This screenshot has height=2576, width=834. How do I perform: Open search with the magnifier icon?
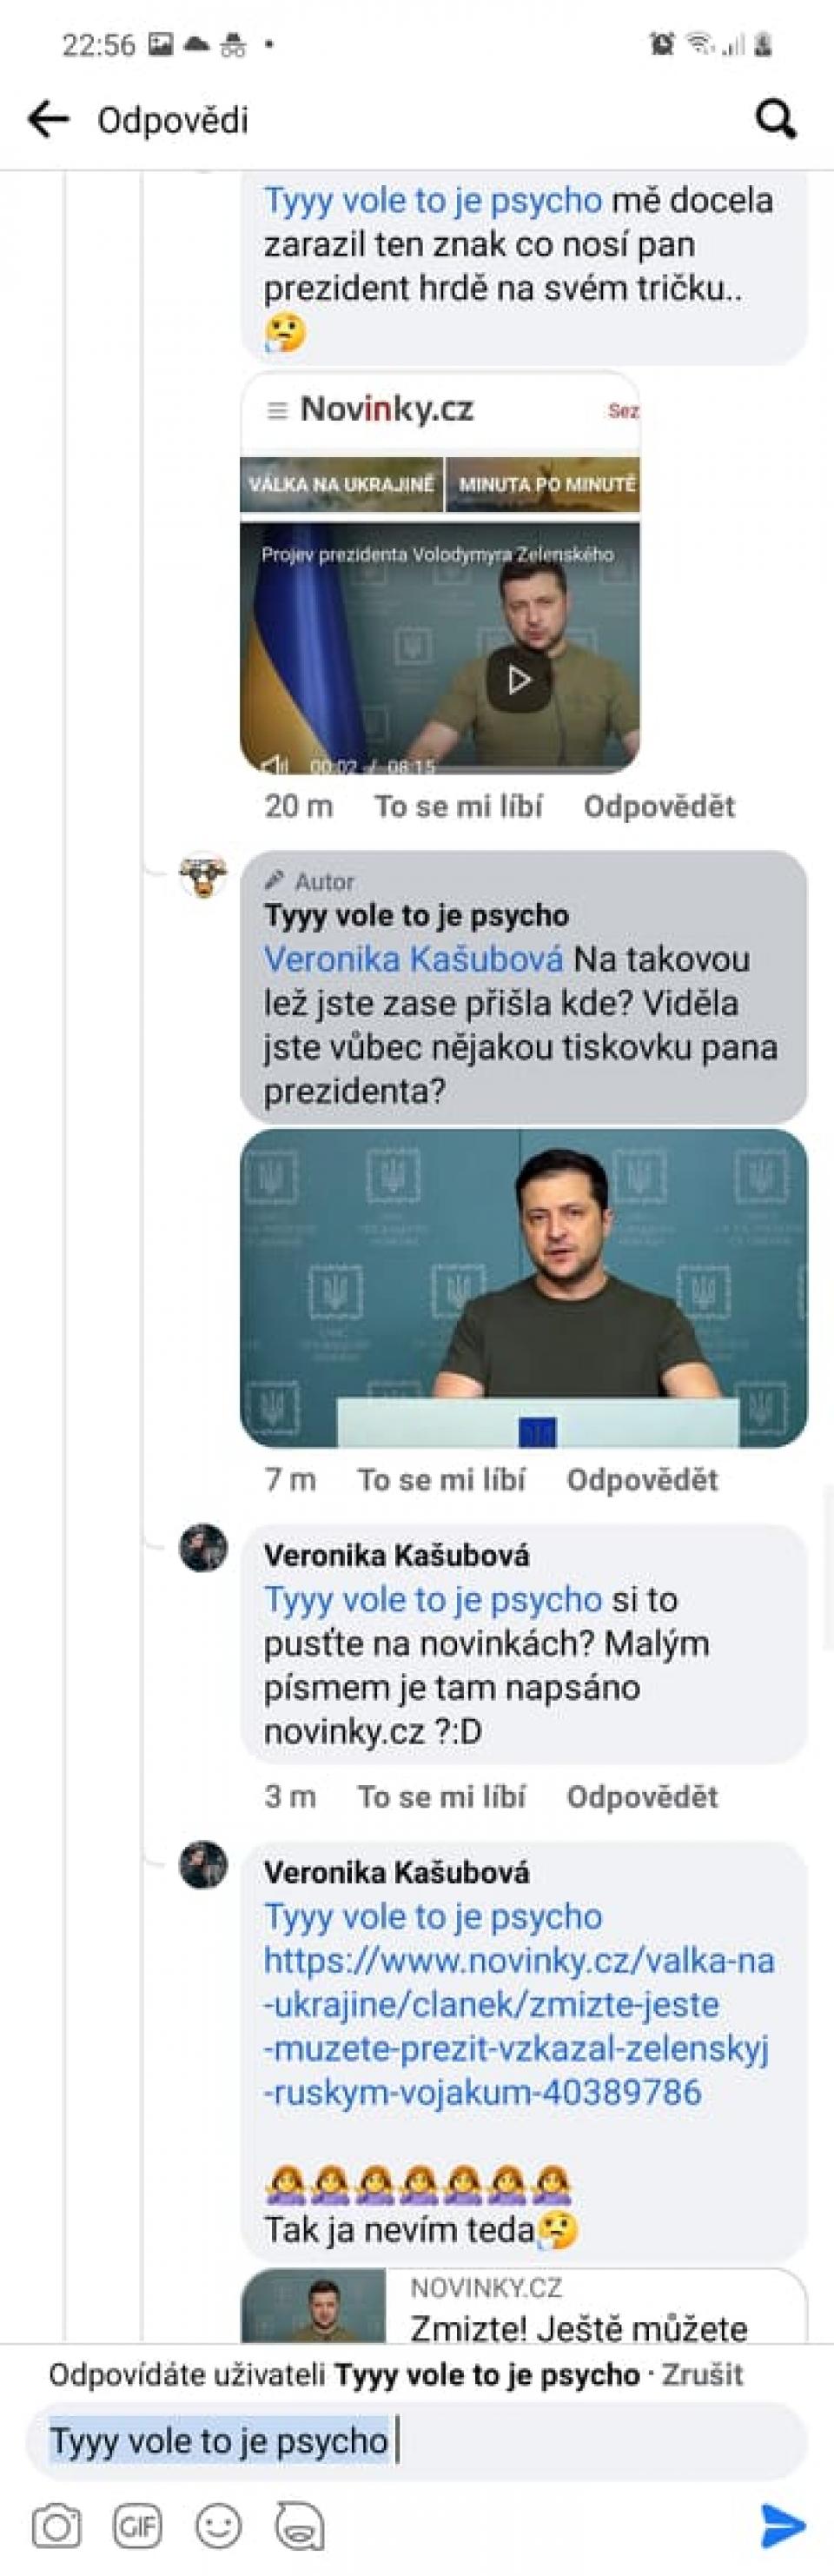[775, 119]
